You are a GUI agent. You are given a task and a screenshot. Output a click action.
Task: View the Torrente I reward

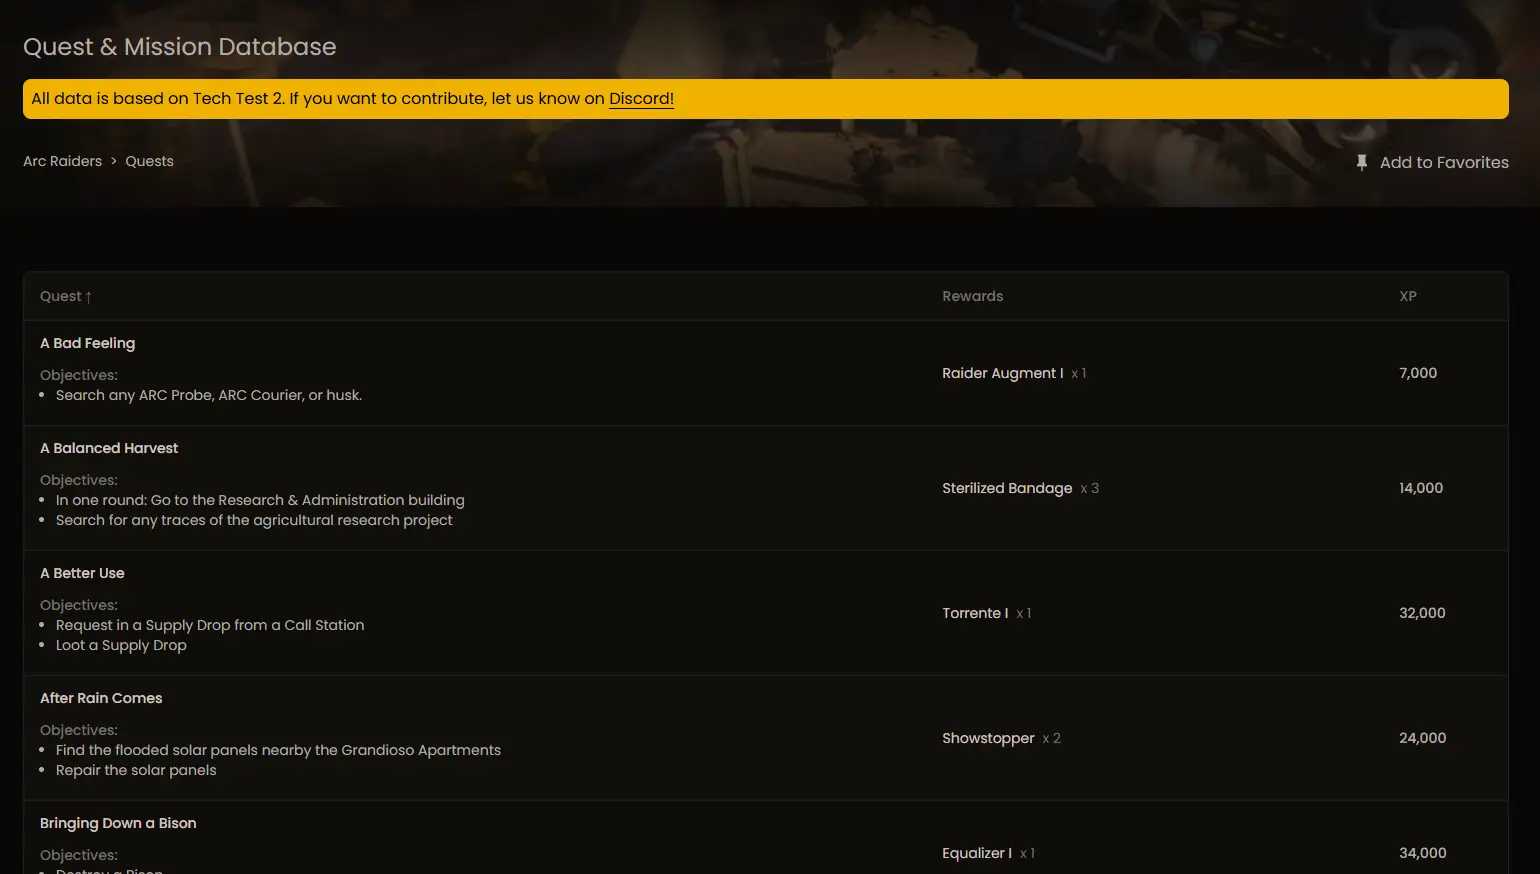coord(974,613)
